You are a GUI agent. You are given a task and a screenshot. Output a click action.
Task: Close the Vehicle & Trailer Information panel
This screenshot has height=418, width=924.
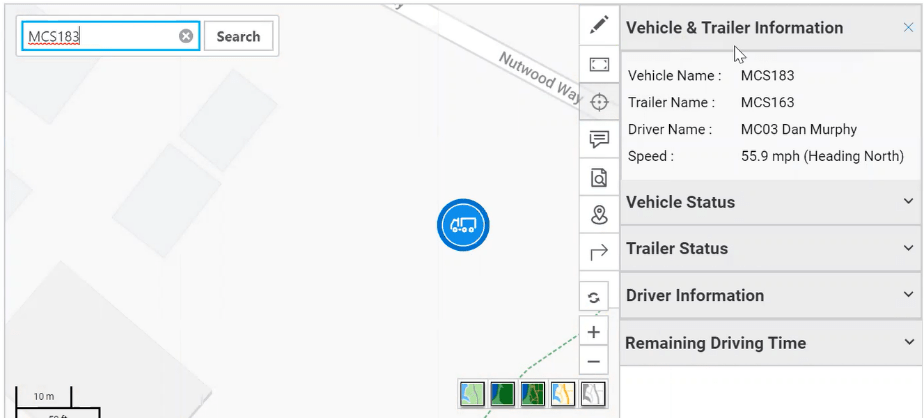point(908,28)
